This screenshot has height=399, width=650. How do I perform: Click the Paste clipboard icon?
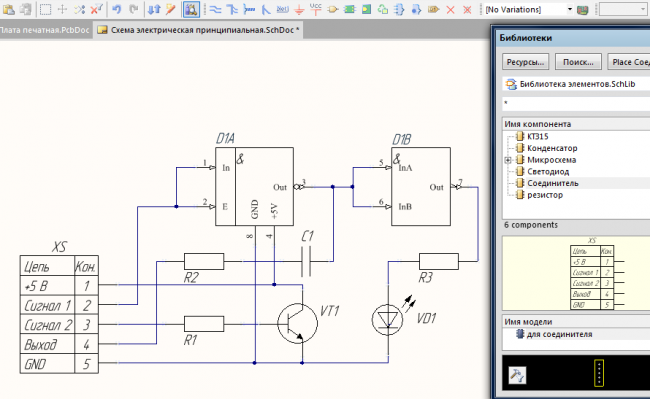click(x=9, y=9)
